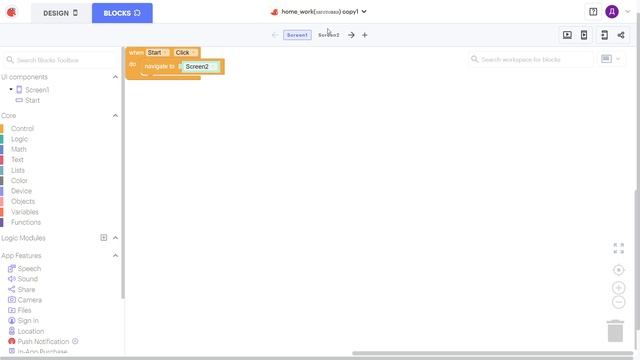Zoom out the blocks workspace
640x360 pixels.
point(619,302)
